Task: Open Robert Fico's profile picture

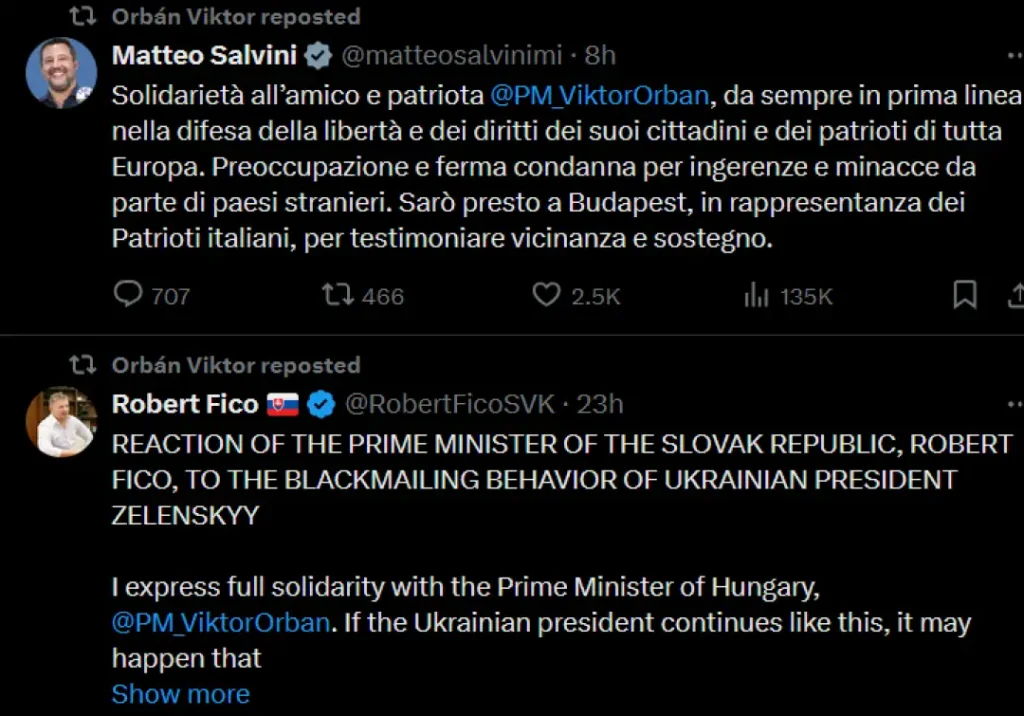Action: 61,422
